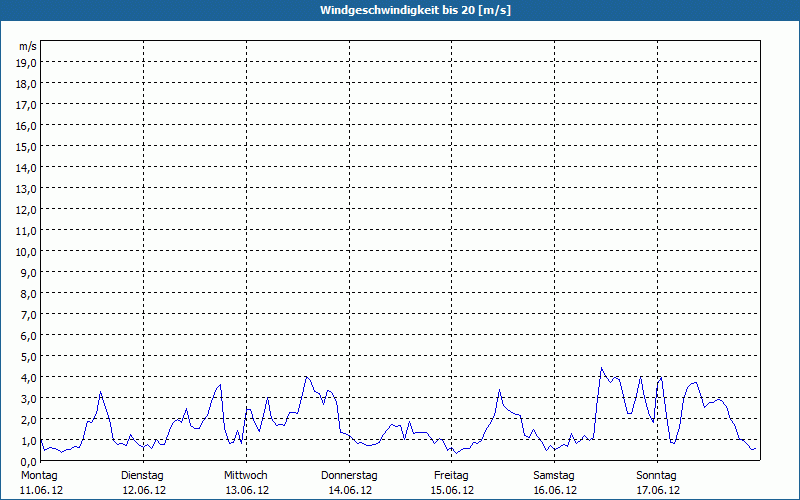Click the 'm/s' unit label
Image resolution: width=800 pixels, height=500 pixels.
click(28, 46)
